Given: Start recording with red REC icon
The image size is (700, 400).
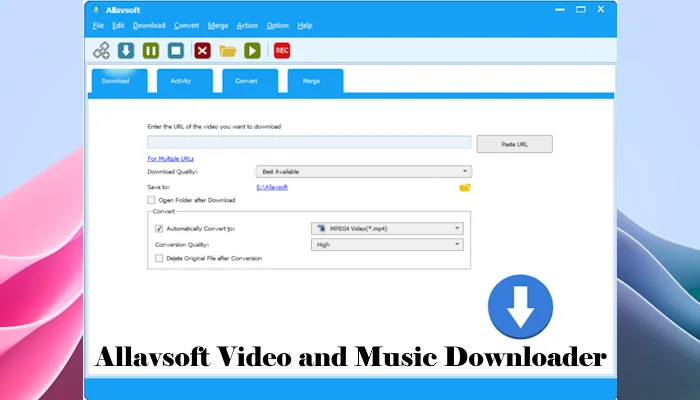Looking at the screenshot, I should point(282,50).
